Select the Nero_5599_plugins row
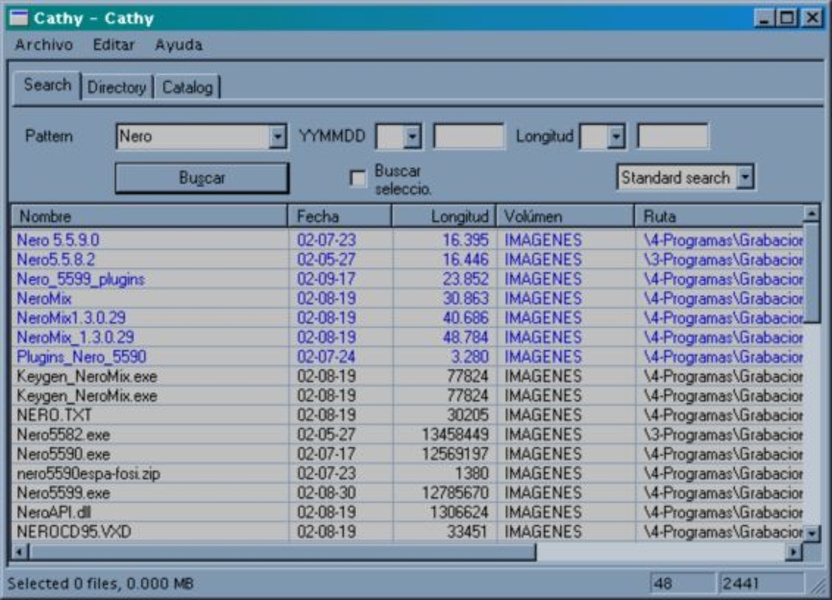The height and width of the screenshot is (600, 832). (408, 279)
